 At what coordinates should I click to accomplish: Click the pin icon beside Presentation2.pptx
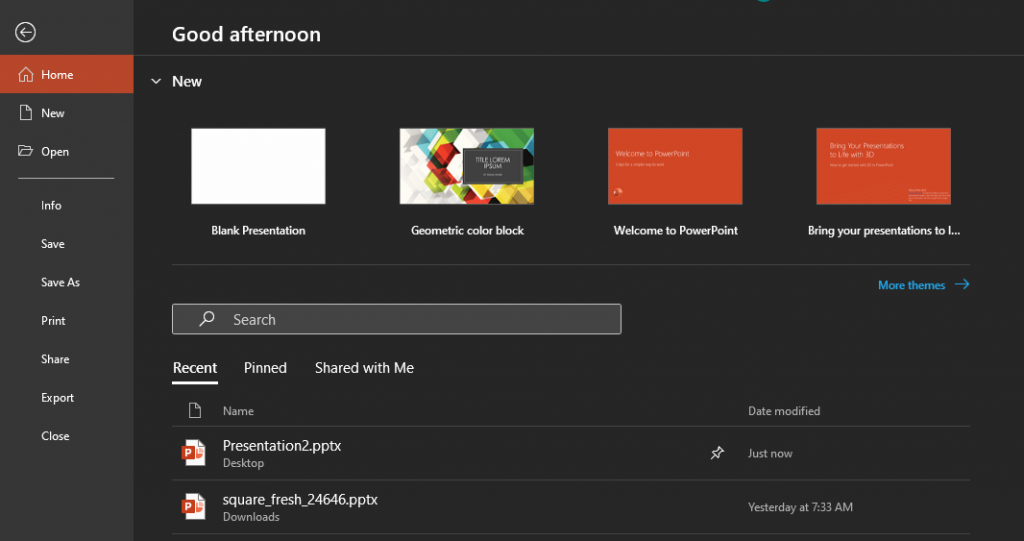tap(717, 453)
